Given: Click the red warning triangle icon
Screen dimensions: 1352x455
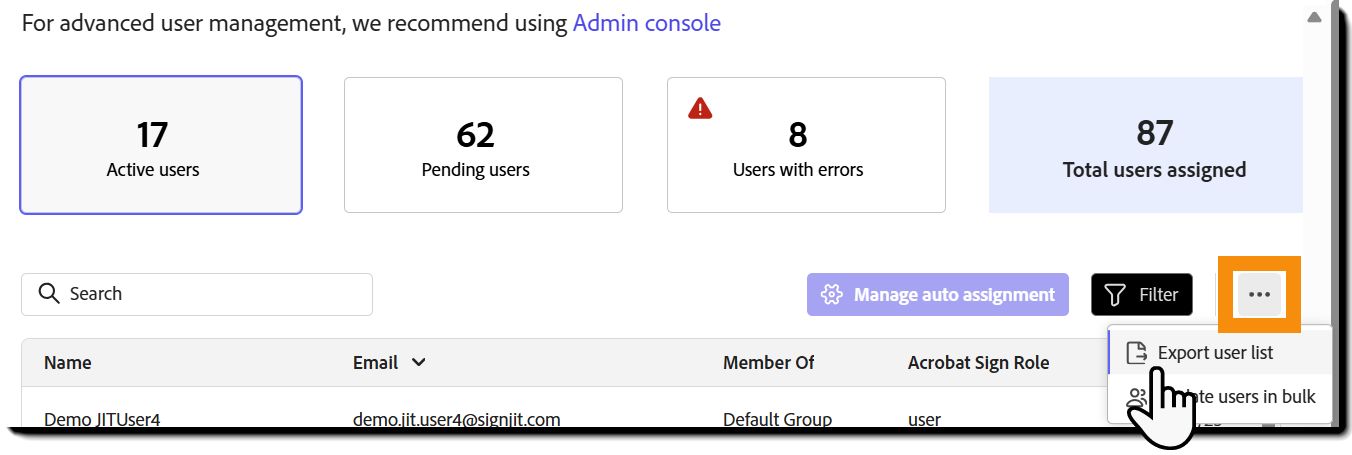Looking at the screenshot, I should pos(700,108).
